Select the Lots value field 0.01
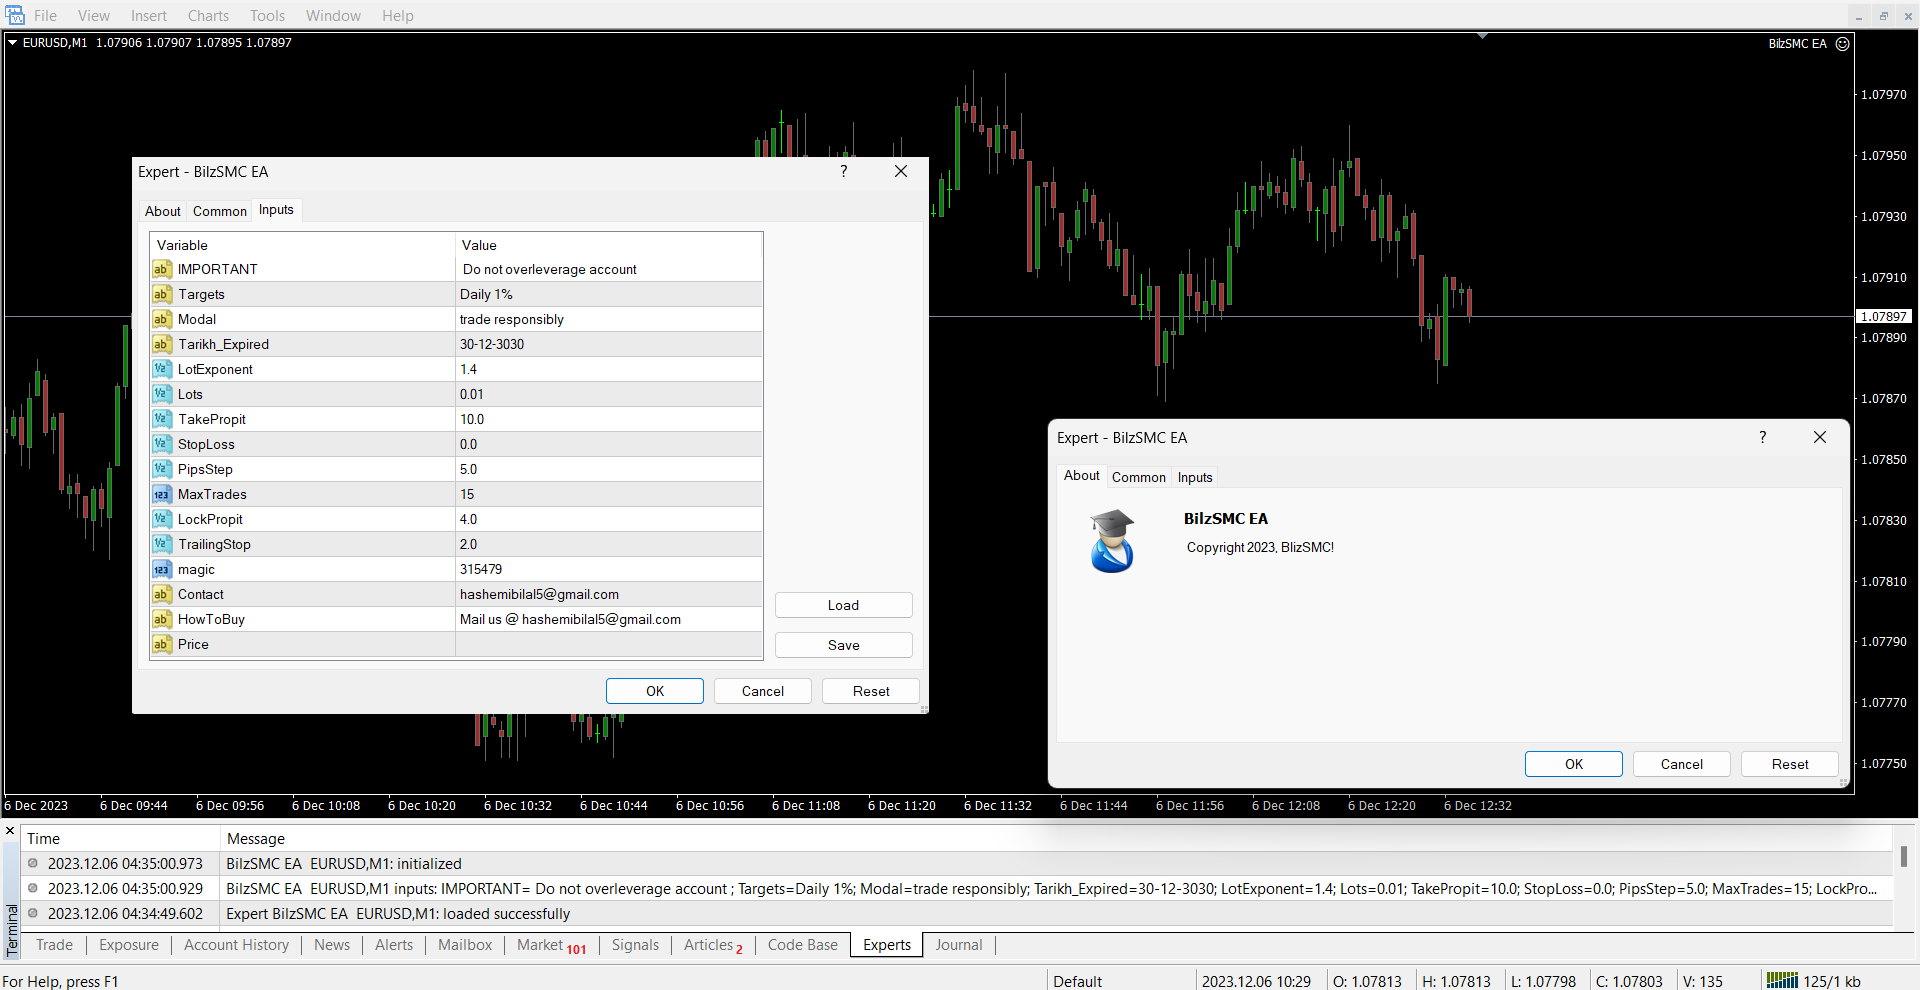The height and width of the screenshot is (990, 1920). [x=608, y=394]
